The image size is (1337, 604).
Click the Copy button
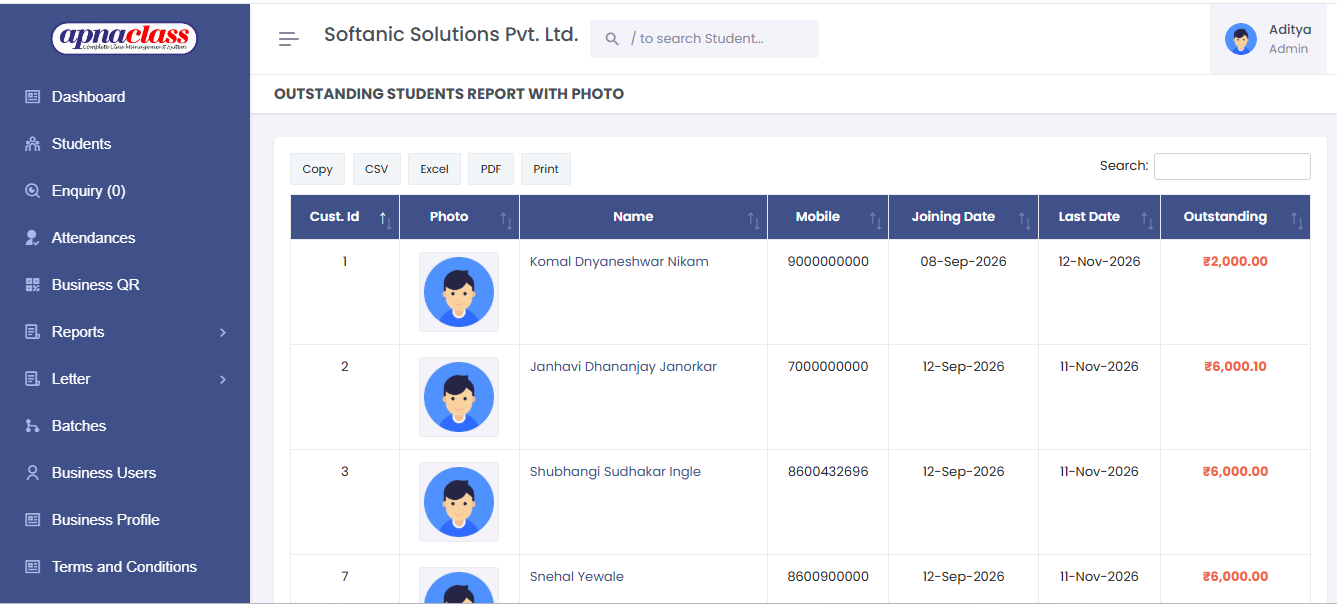(317, 169)
